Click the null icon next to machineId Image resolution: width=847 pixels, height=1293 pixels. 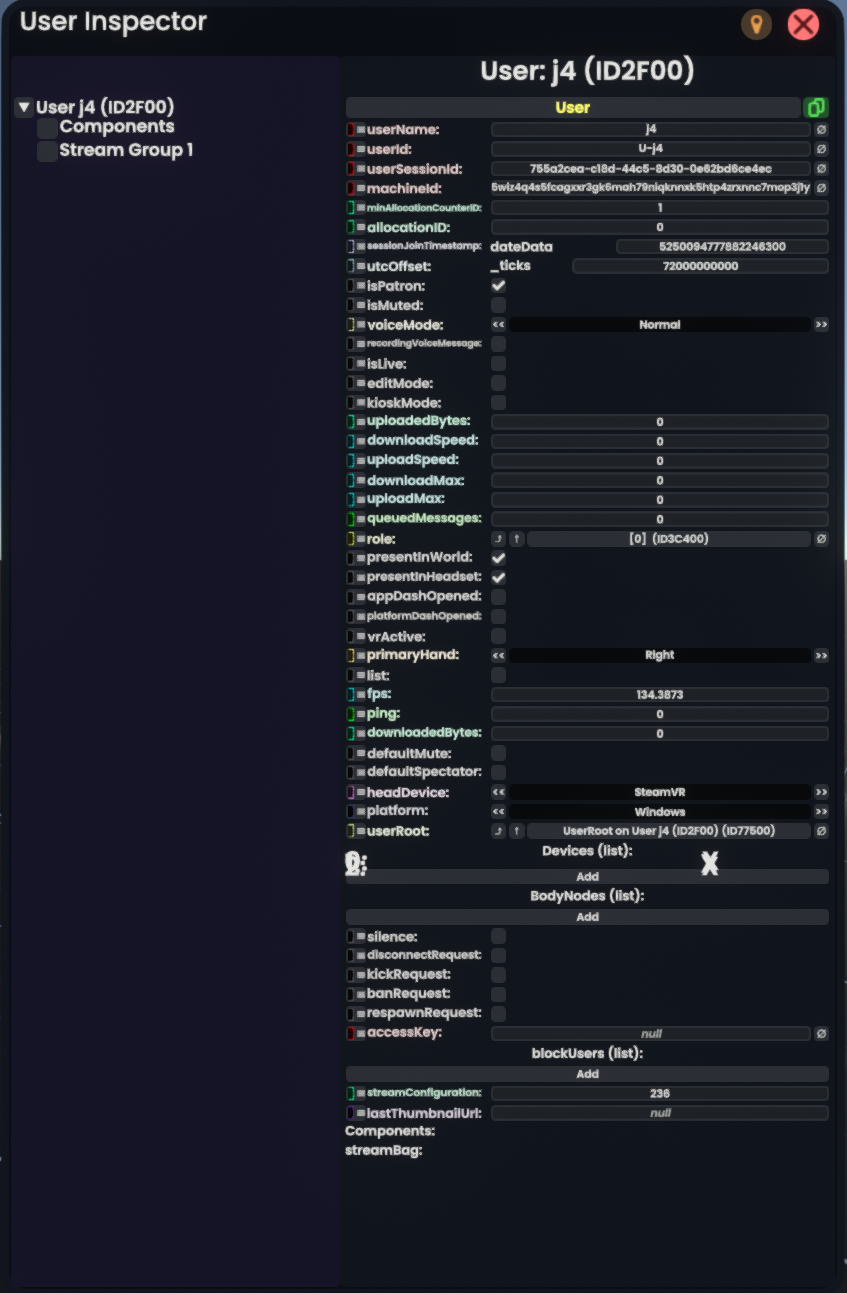pyautogui.click(x=821, y=188)
